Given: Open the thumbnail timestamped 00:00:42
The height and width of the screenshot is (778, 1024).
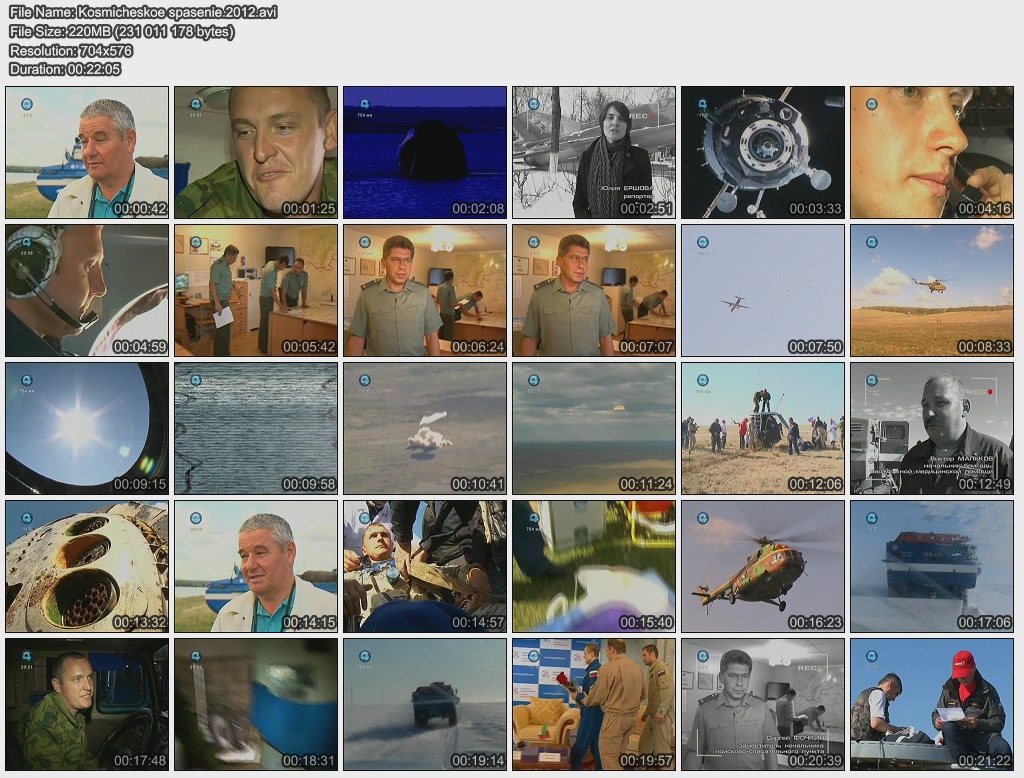Looking at the screenshot, I should 86,152.
